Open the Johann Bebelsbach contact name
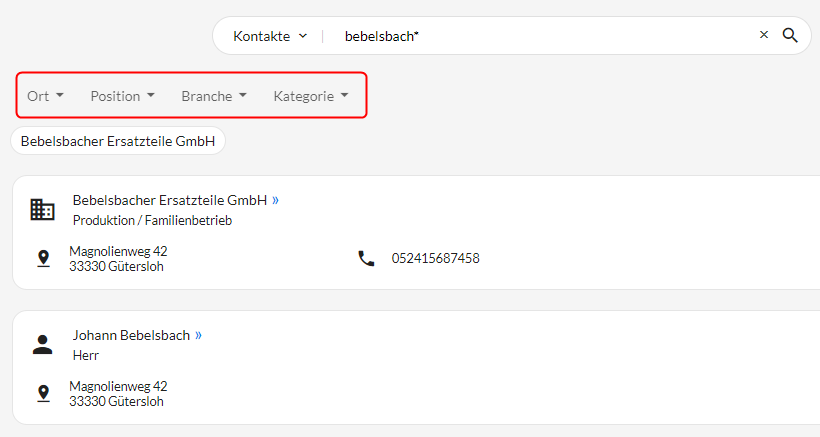 pos(131,335)
